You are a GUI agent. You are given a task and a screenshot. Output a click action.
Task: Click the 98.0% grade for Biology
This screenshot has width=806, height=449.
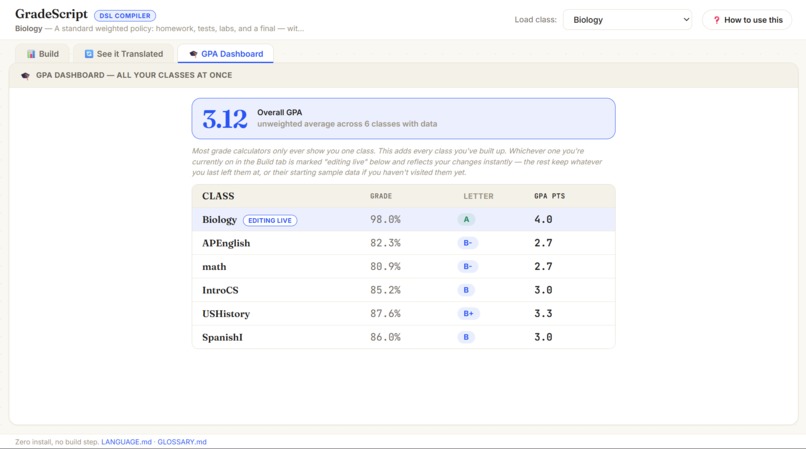click(x=386, y=220)
